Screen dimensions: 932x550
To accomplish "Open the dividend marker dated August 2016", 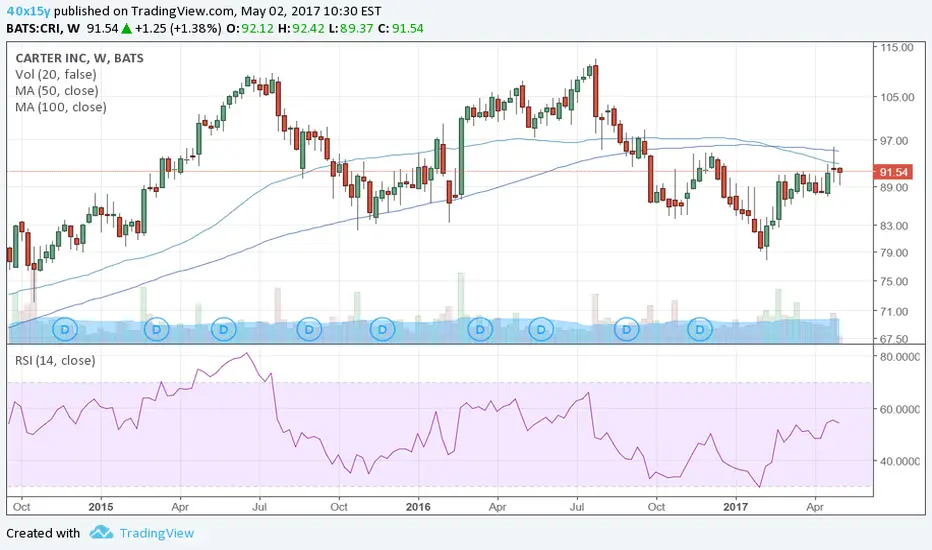I will tap(626, 329).
